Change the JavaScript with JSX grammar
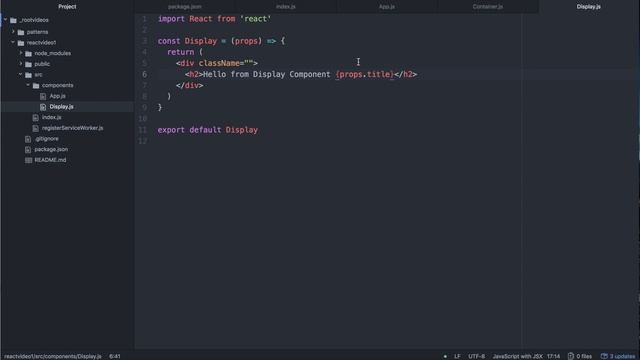The height and width of the screenshot is (360, 640). (518, 356)
